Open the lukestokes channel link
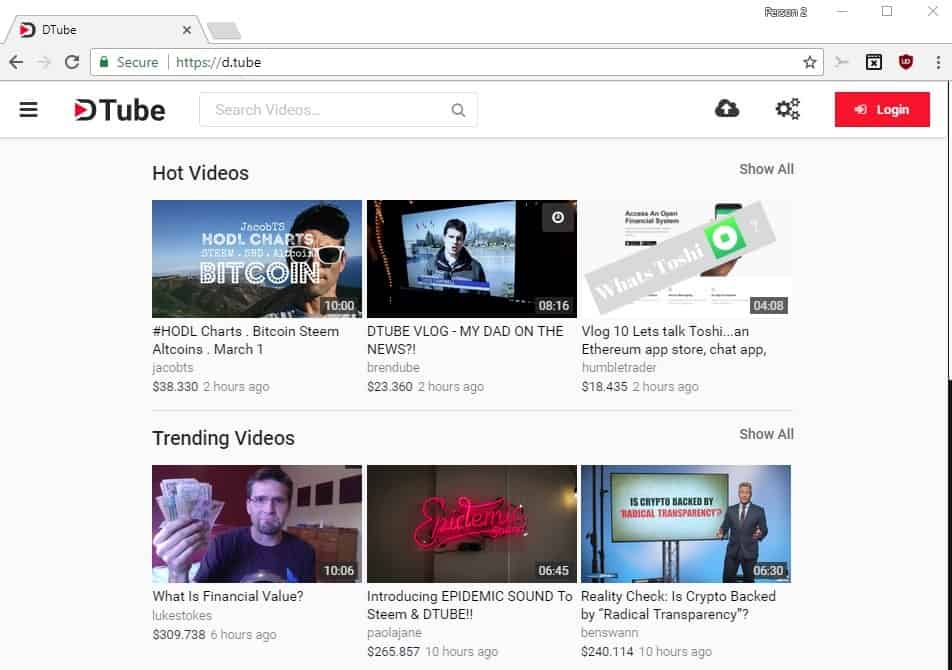The width and height of the screenshot is (952, 670). [x=183, y=616]
